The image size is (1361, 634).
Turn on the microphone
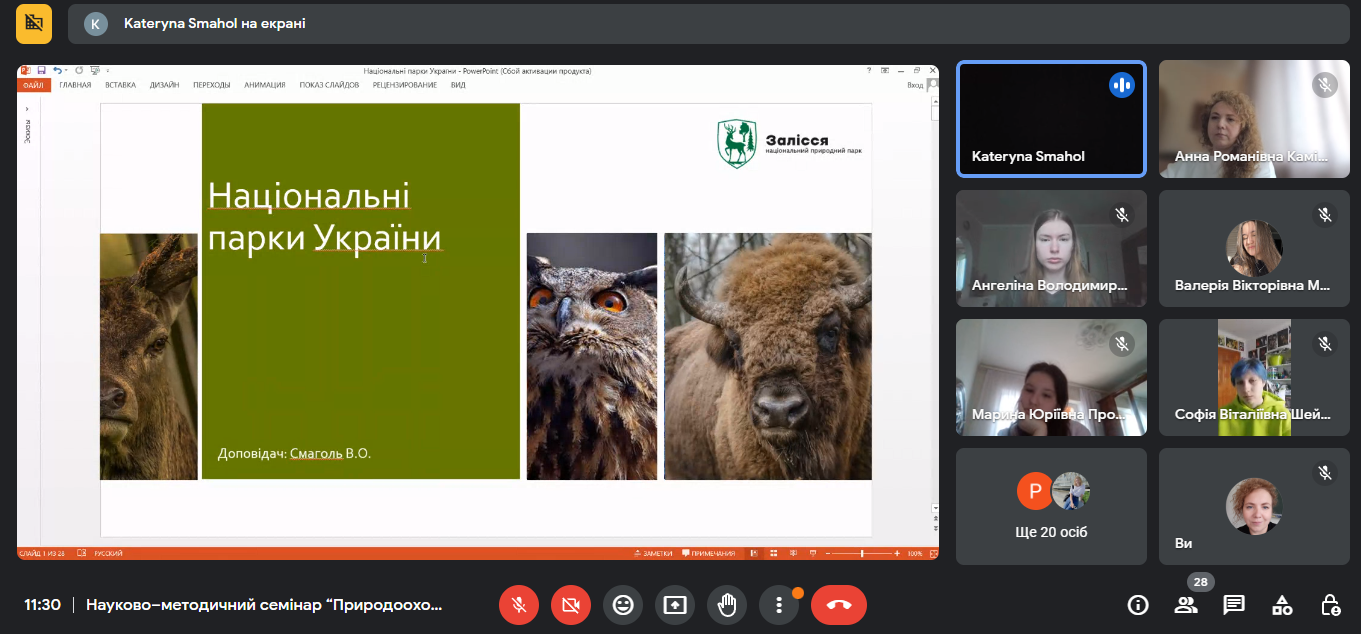pyautogui.click(x=519, y=605)
